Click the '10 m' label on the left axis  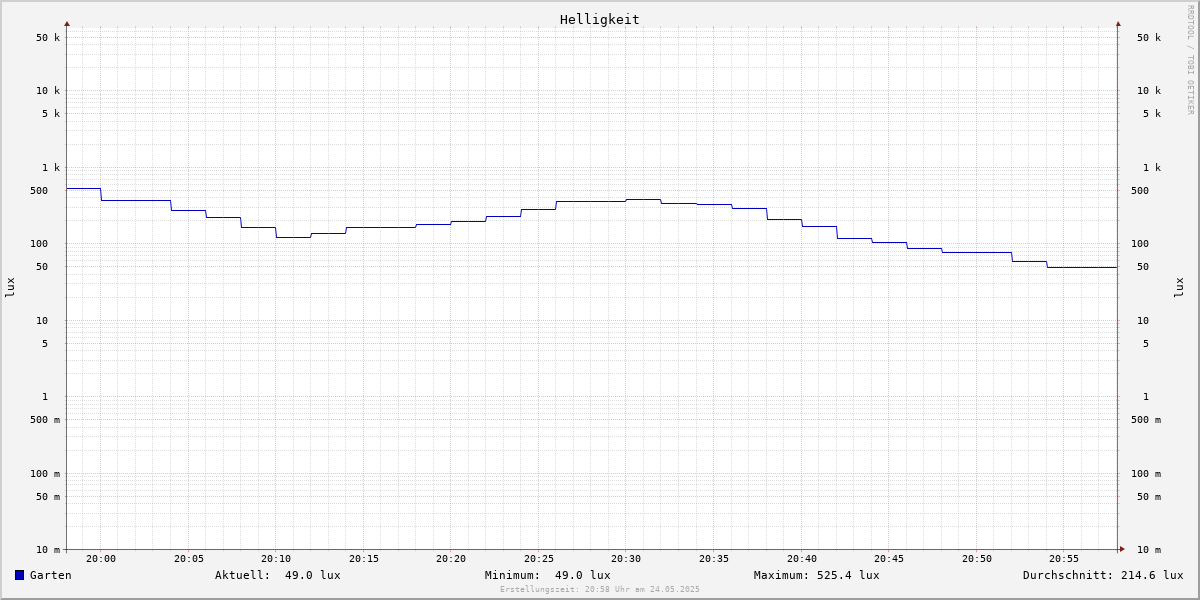click(48, 550)
